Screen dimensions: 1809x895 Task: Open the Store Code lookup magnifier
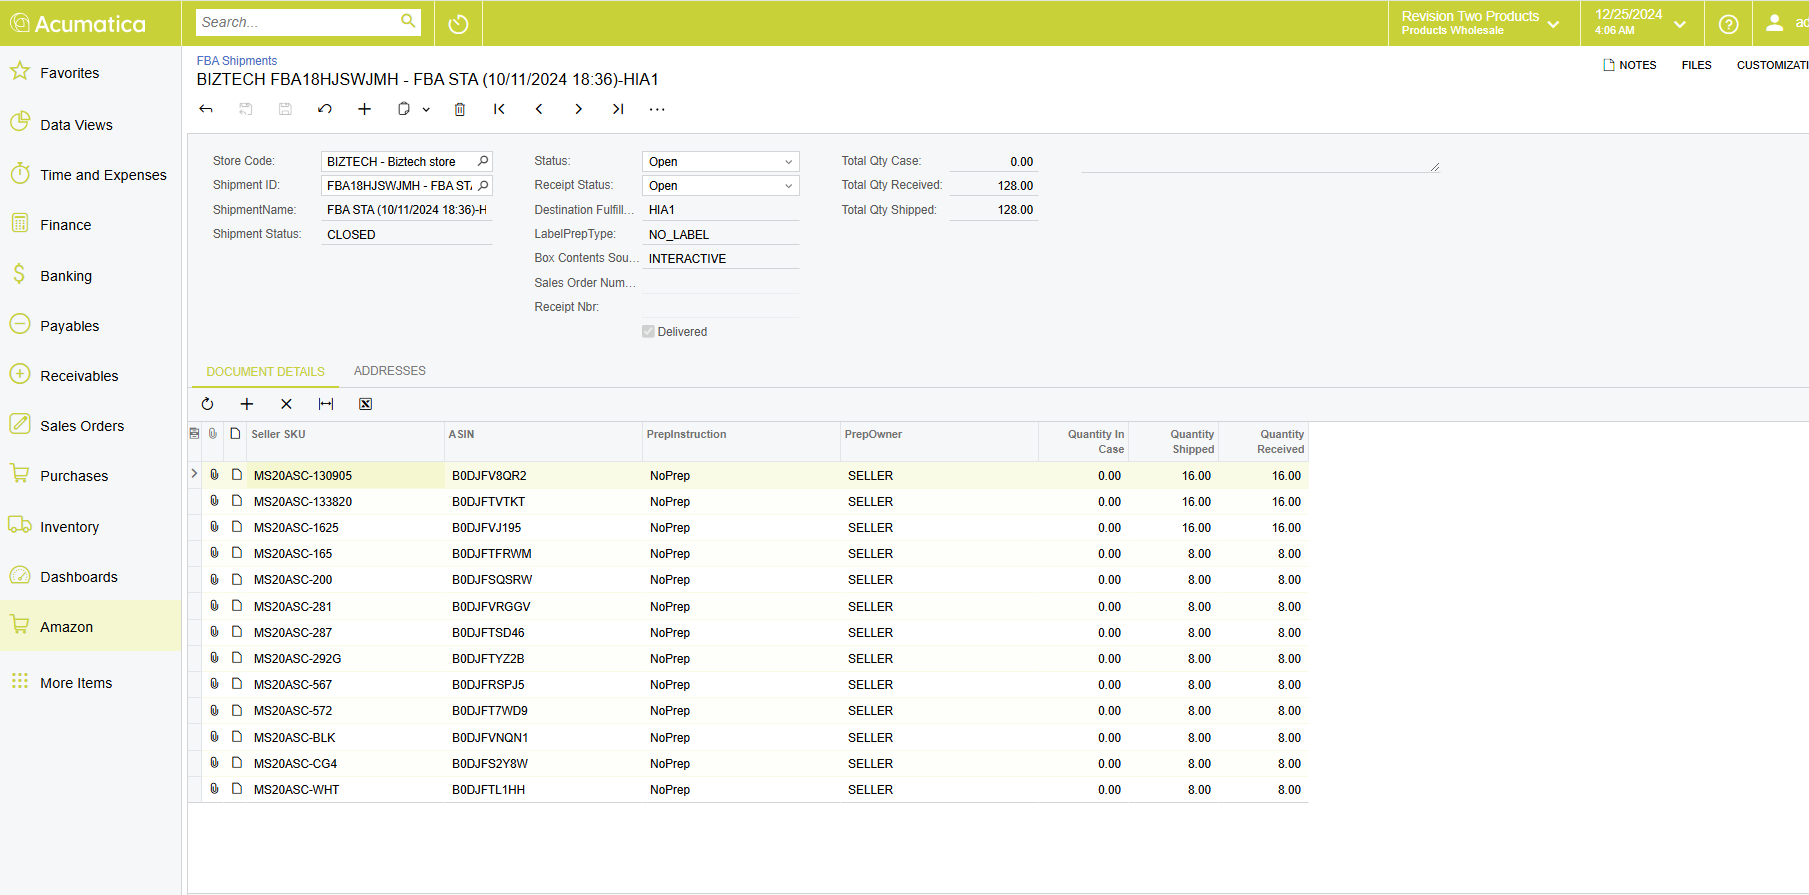click(483, 161)
